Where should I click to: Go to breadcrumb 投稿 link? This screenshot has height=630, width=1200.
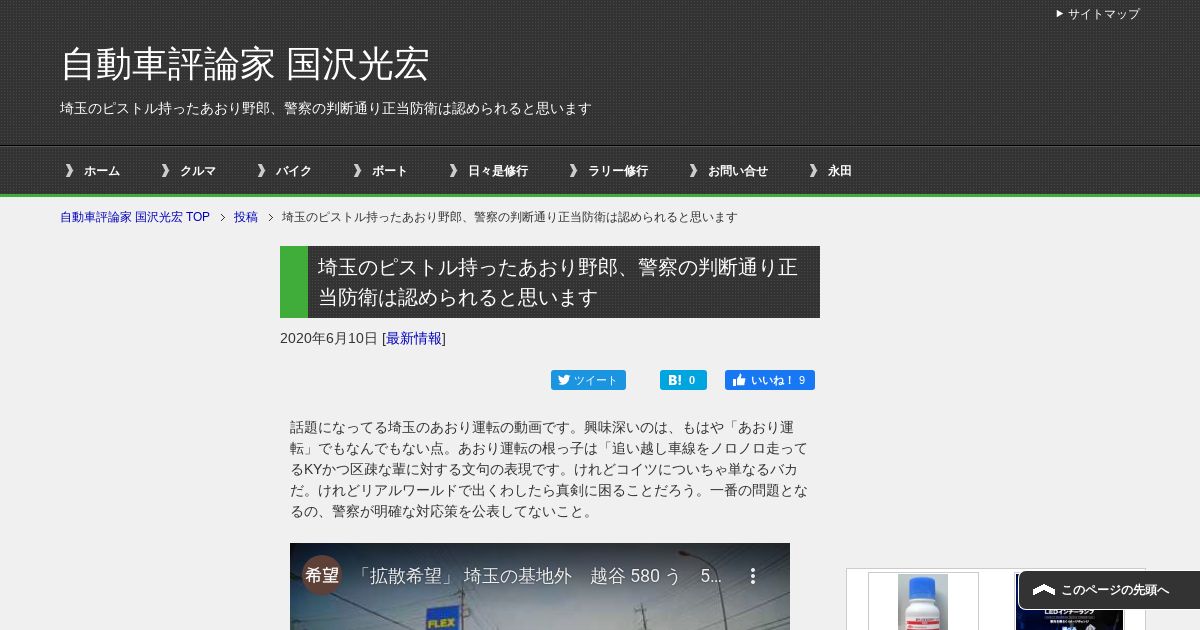click(246, 217)
